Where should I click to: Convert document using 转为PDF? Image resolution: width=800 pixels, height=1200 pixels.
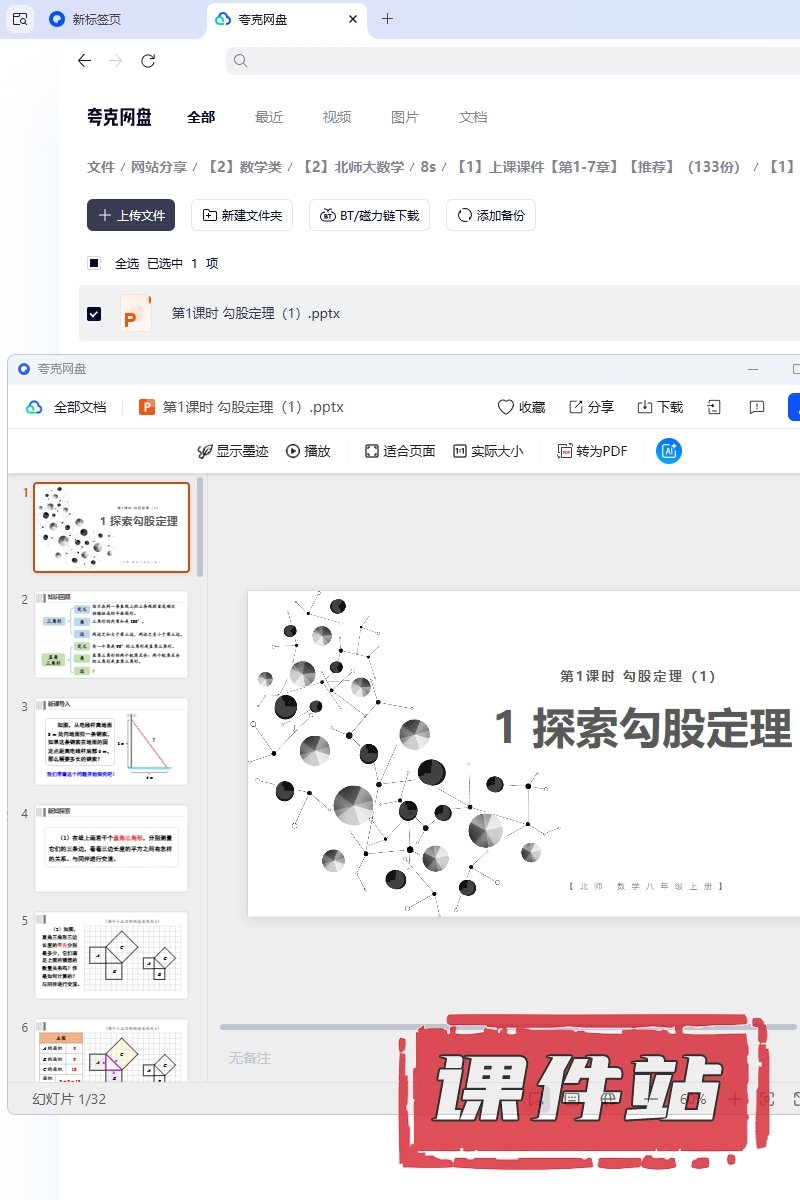point(592,451)
